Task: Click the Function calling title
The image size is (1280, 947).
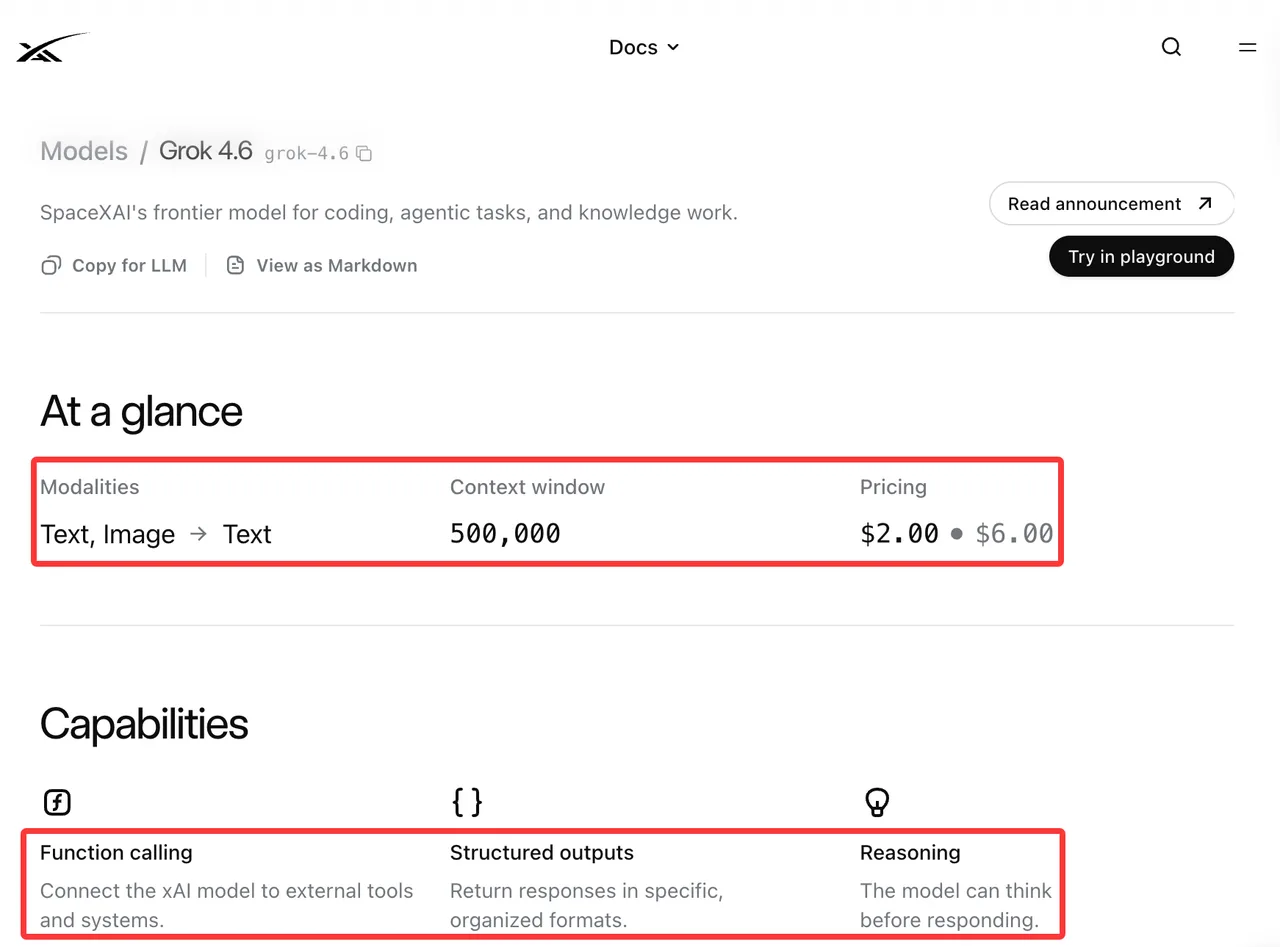Action: tap(116, 853)
